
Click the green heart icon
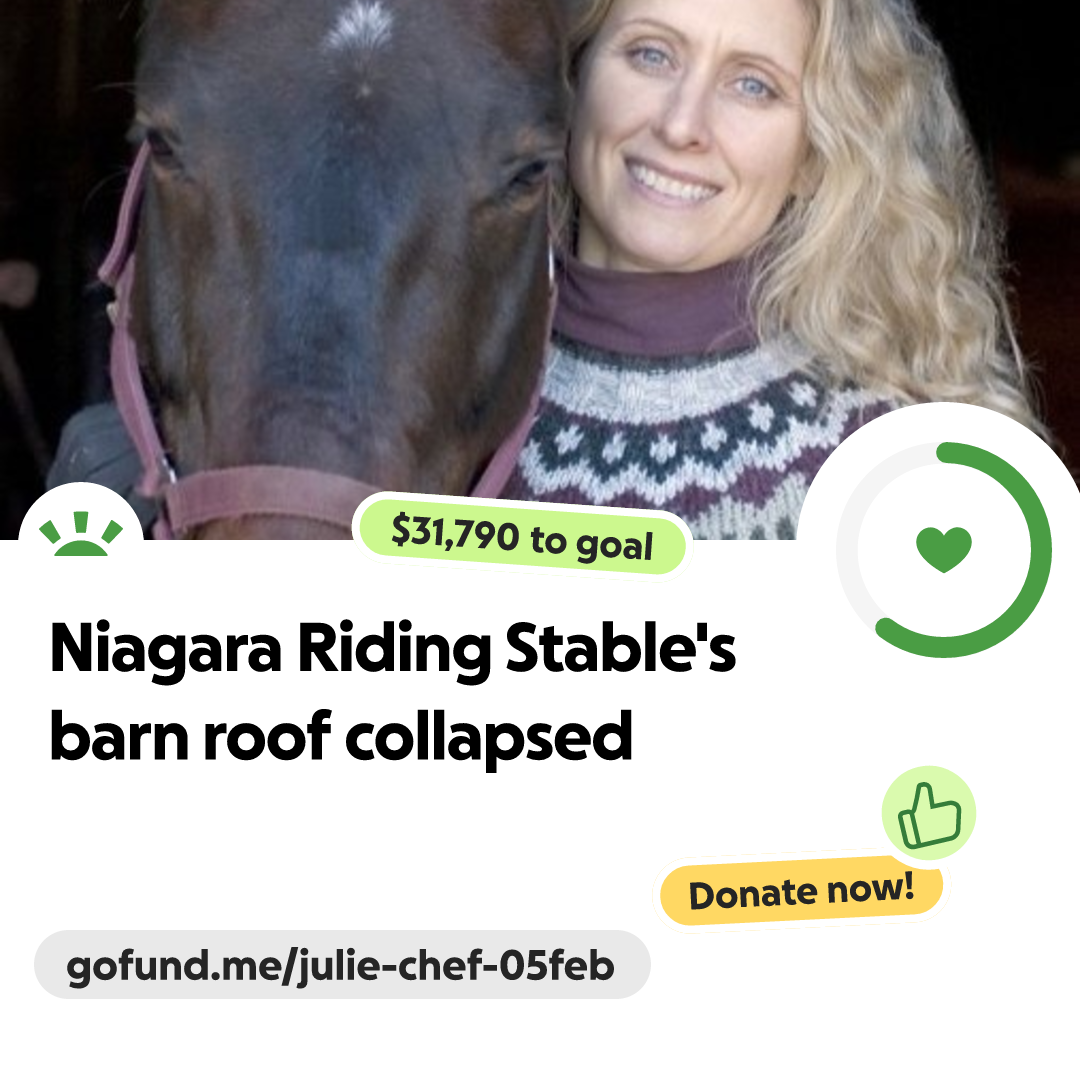[944, 549]
